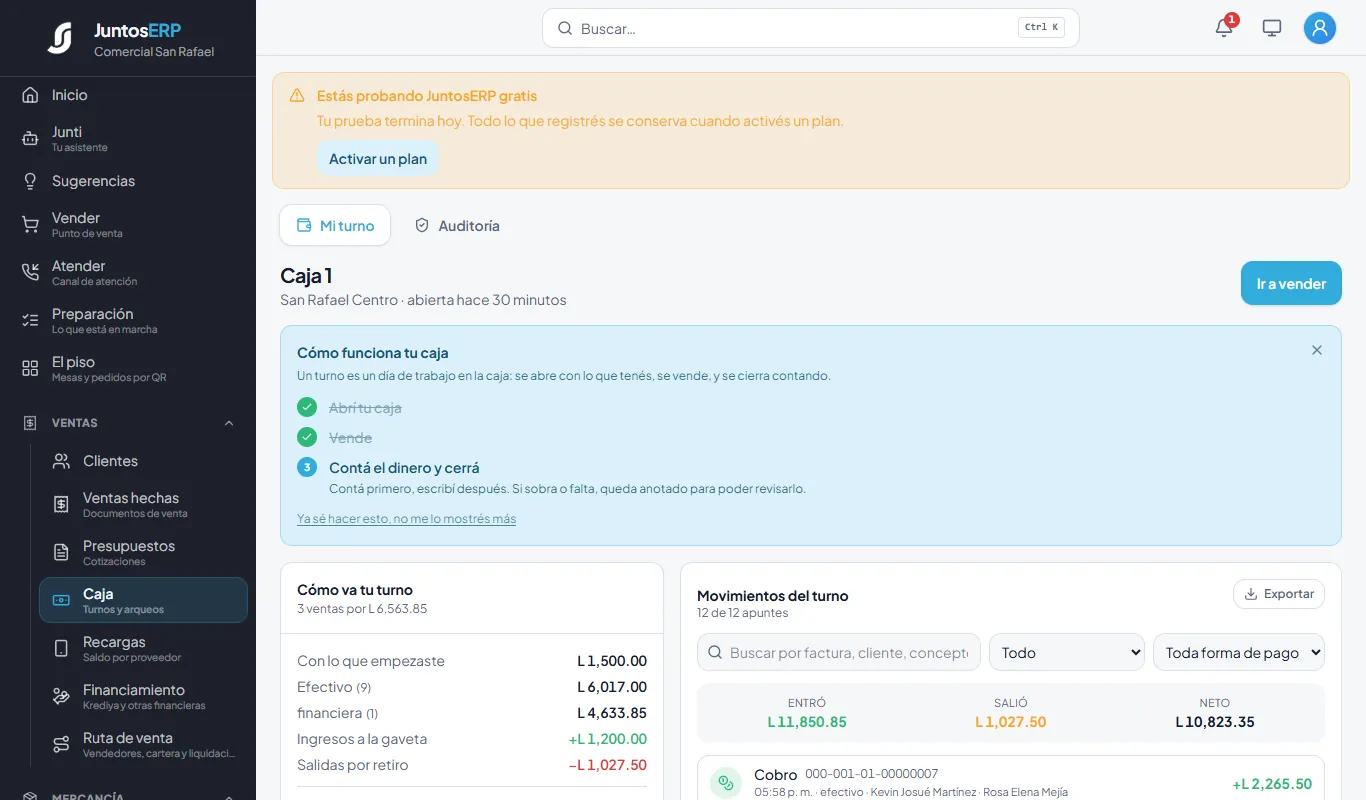
Task: Switch to the Mi turno tab
Action: pos(335,225)
